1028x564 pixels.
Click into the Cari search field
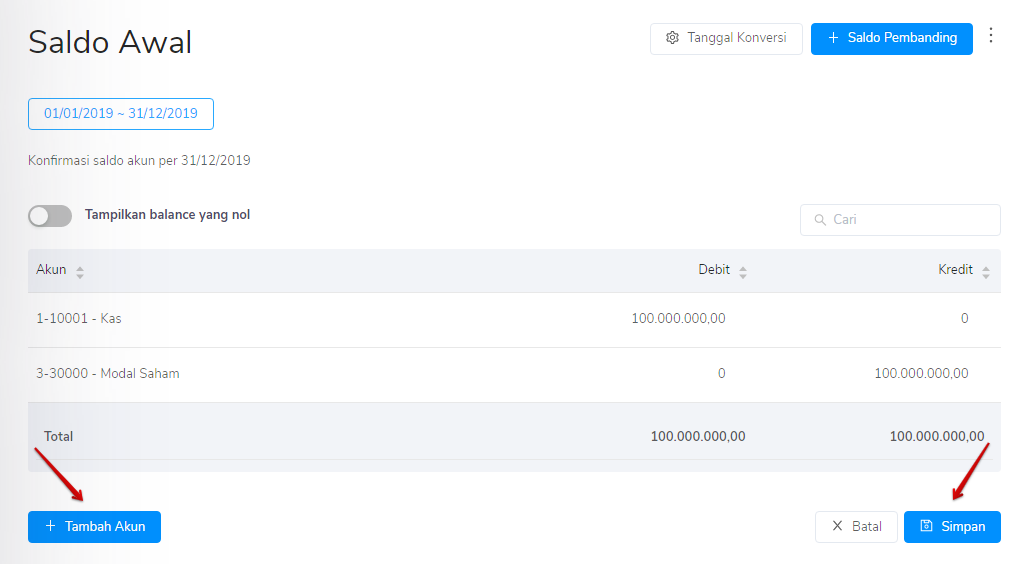click(x=910, y=220)
